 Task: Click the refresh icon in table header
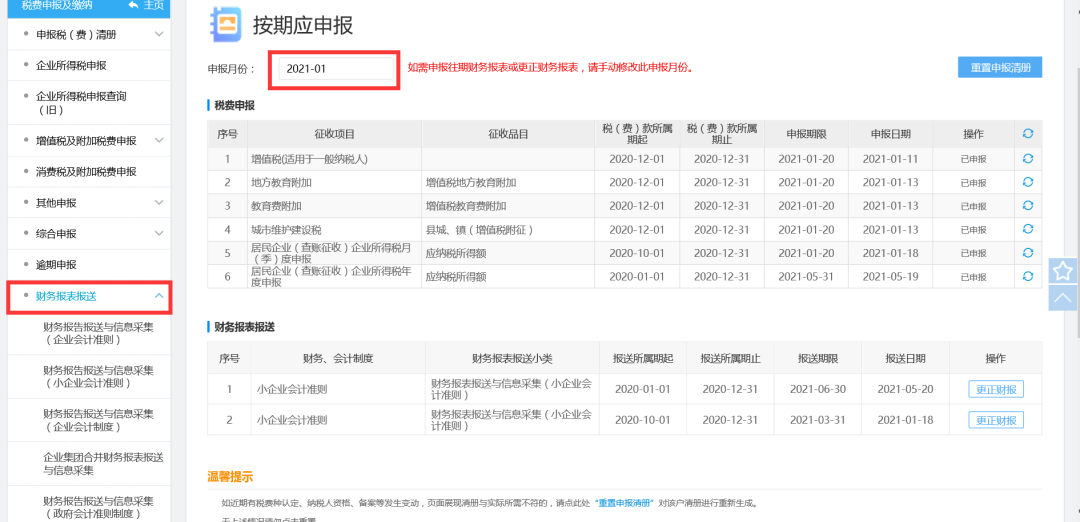pos(1028,134)
